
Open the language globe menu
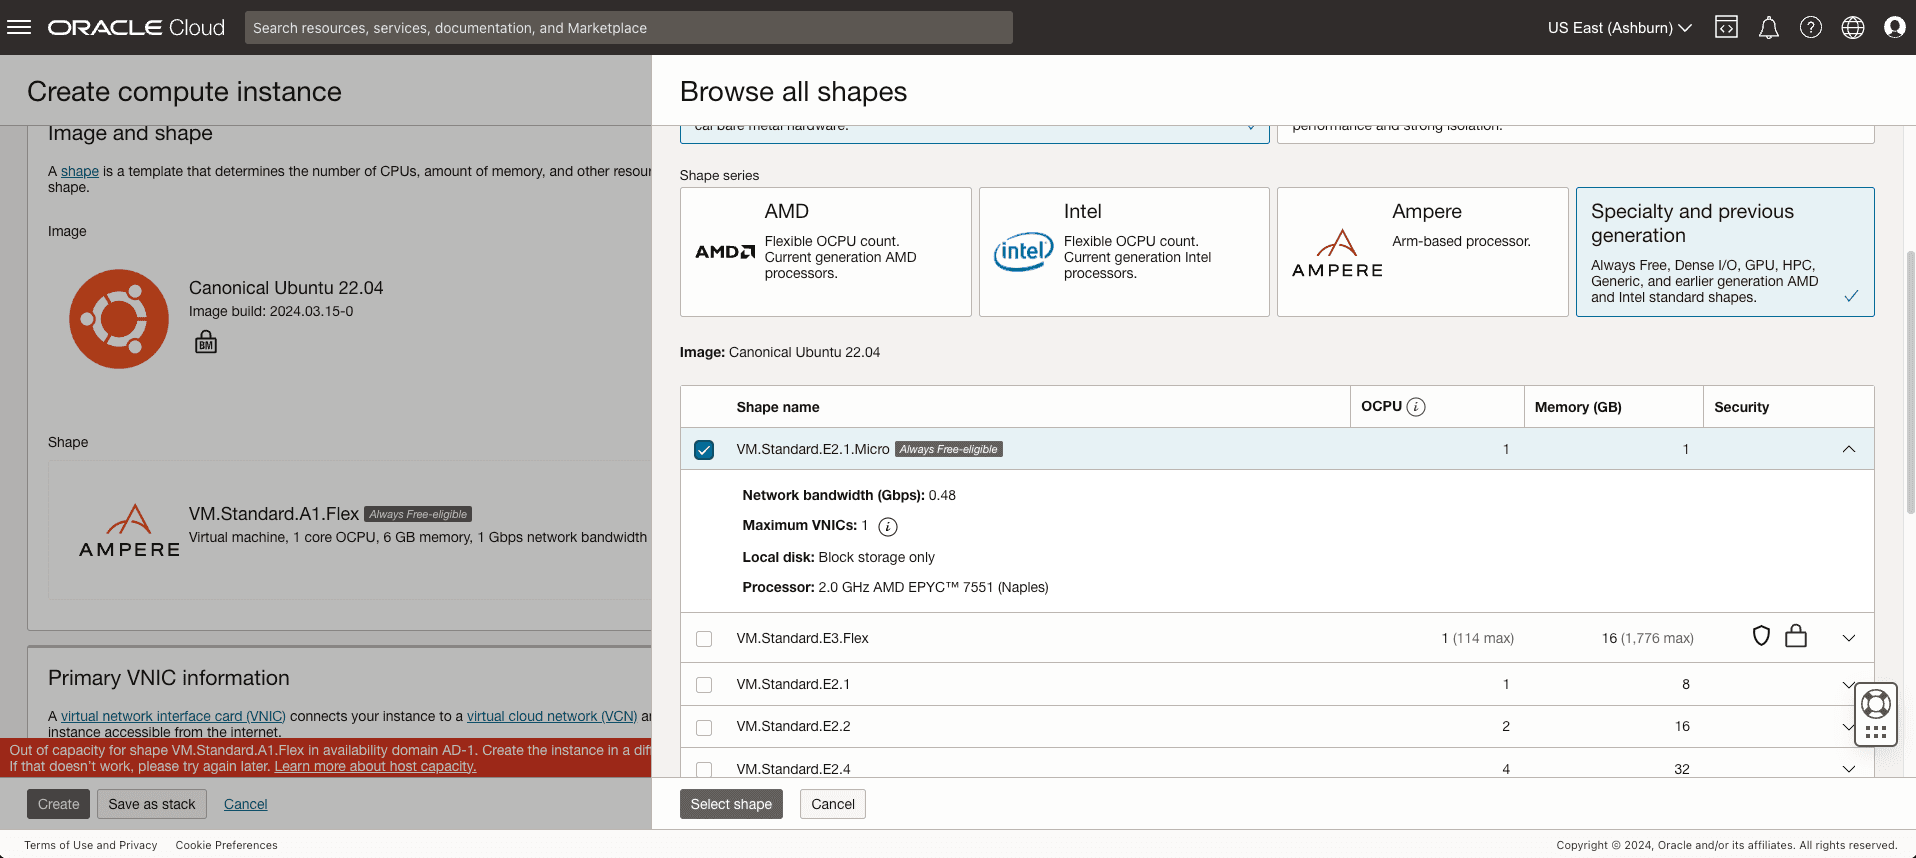[x=1852, y=27]
